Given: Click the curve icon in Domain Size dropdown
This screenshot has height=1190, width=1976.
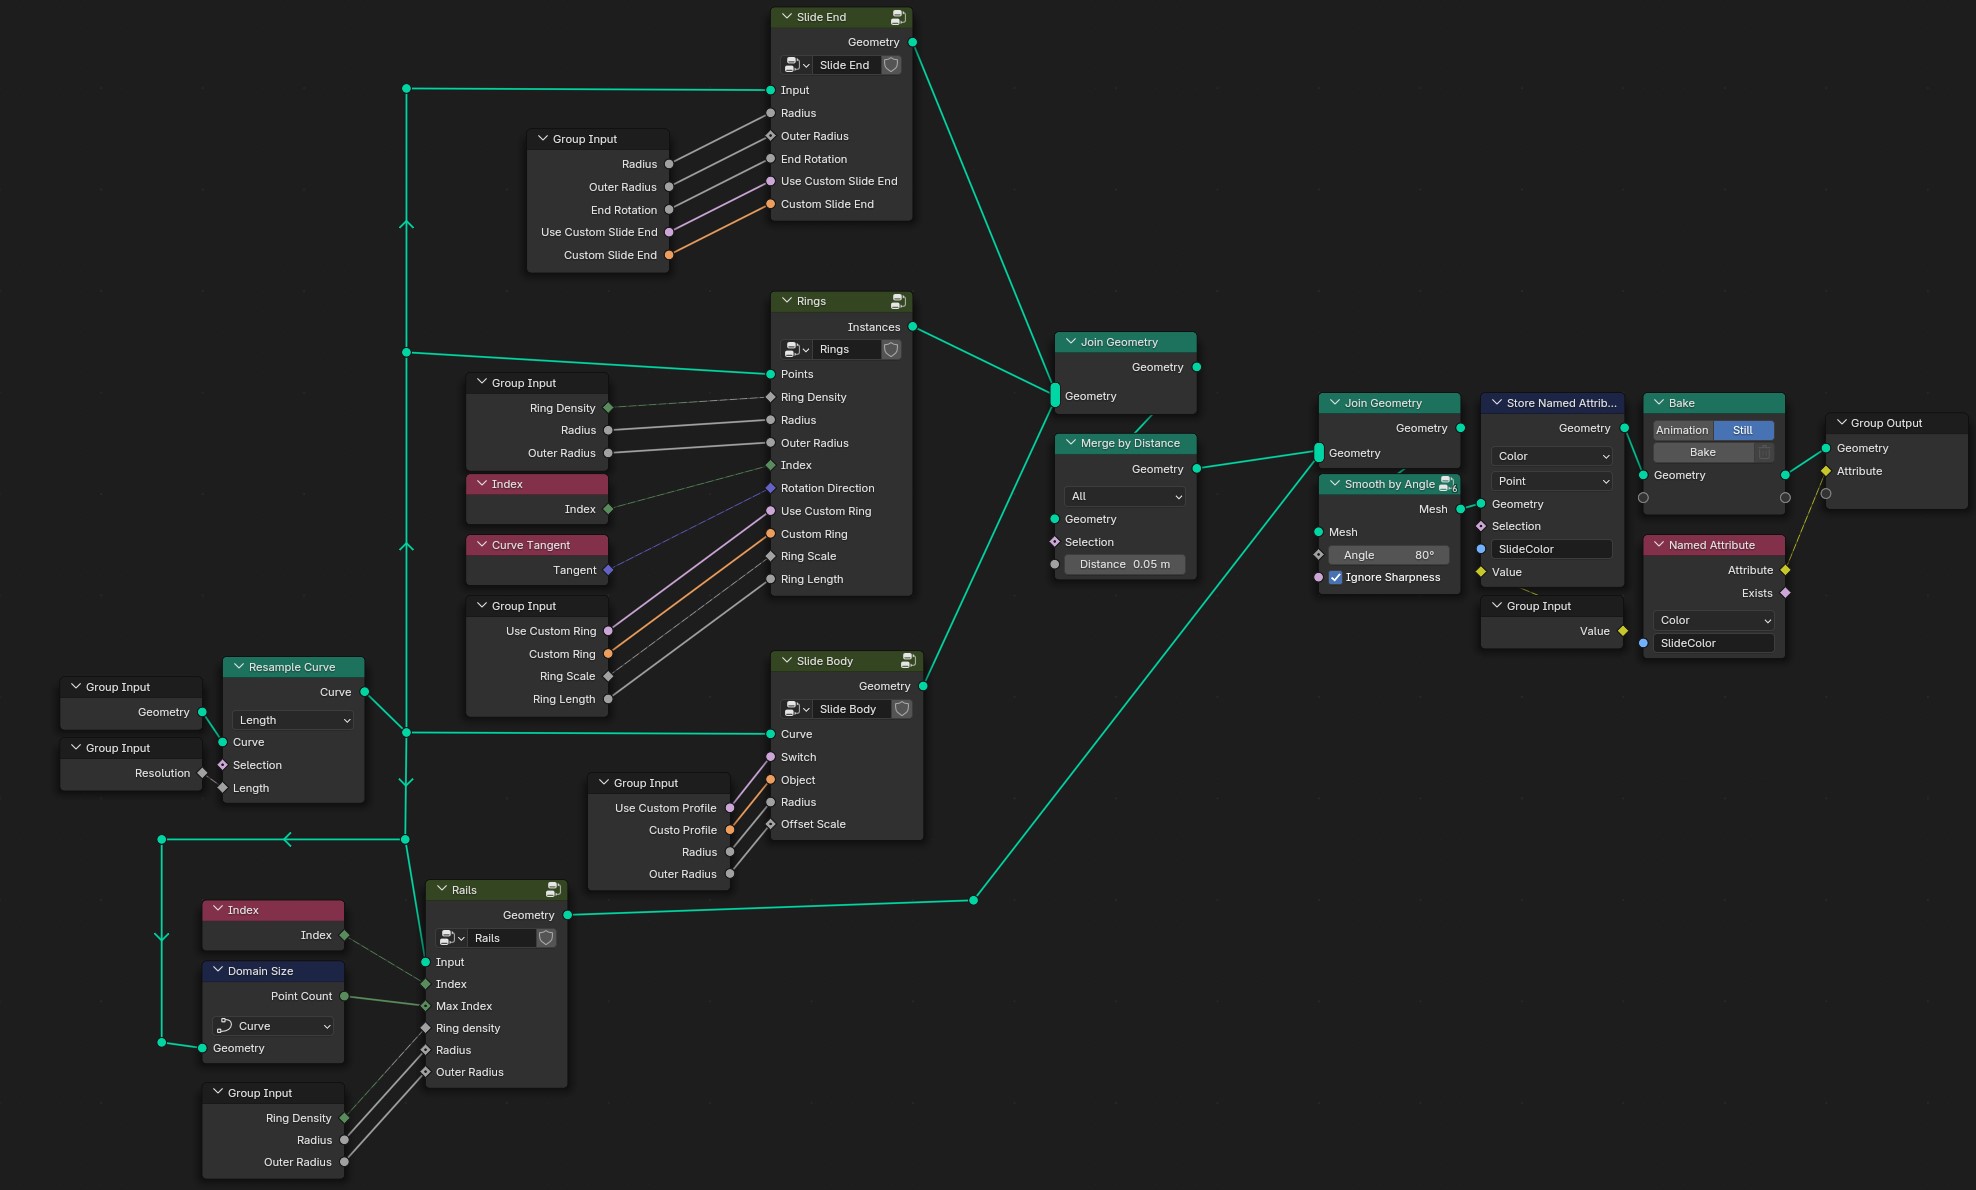Looking at the screenshot, I should click(x=225, y=1026).
